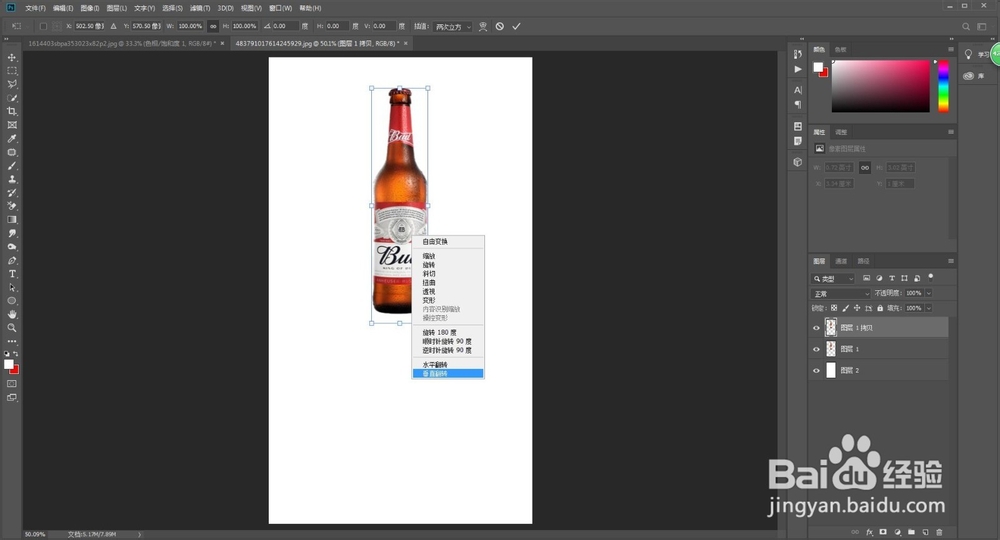Toggle the reference point checkbox in options bar
Image resolution: width=1000 pixels, height=540 pixels.
43,26
